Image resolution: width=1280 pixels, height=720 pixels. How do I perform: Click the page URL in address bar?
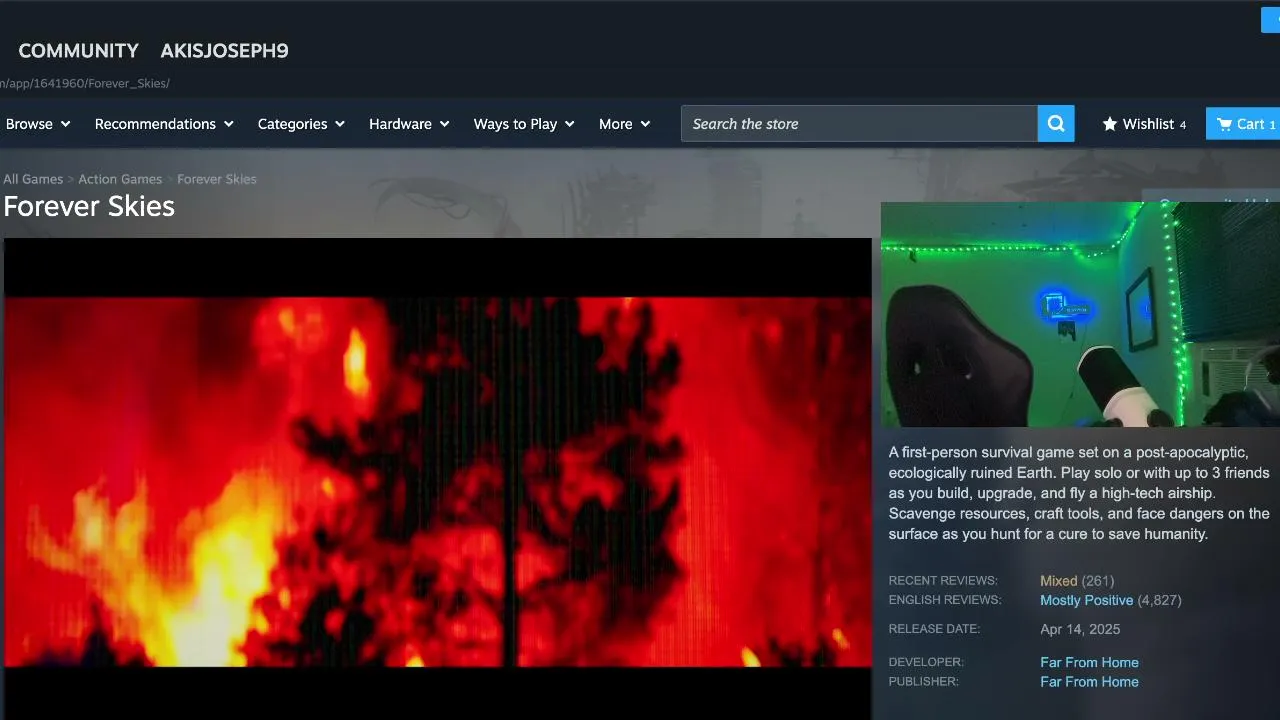coord(85,83)
